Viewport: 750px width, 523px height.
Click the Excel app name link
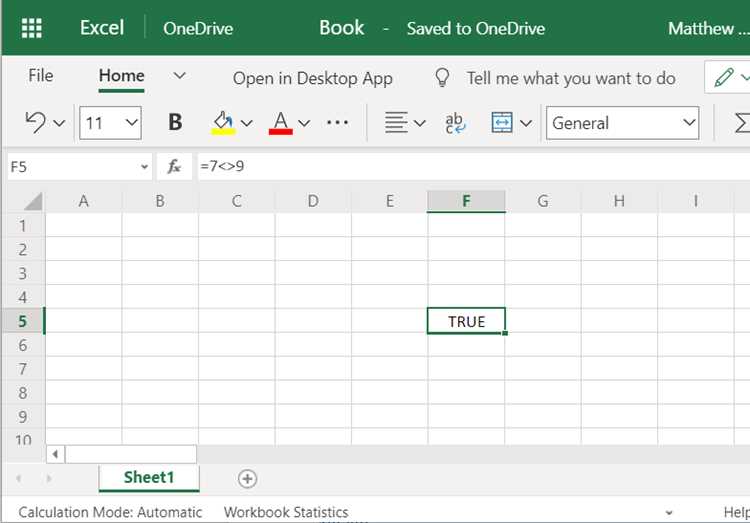(x=102, y=28)
